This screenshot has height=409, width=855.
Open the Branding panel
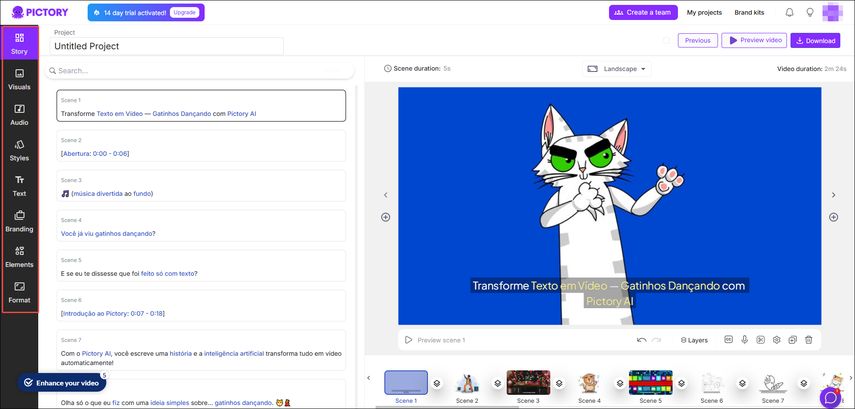[19, 221]
